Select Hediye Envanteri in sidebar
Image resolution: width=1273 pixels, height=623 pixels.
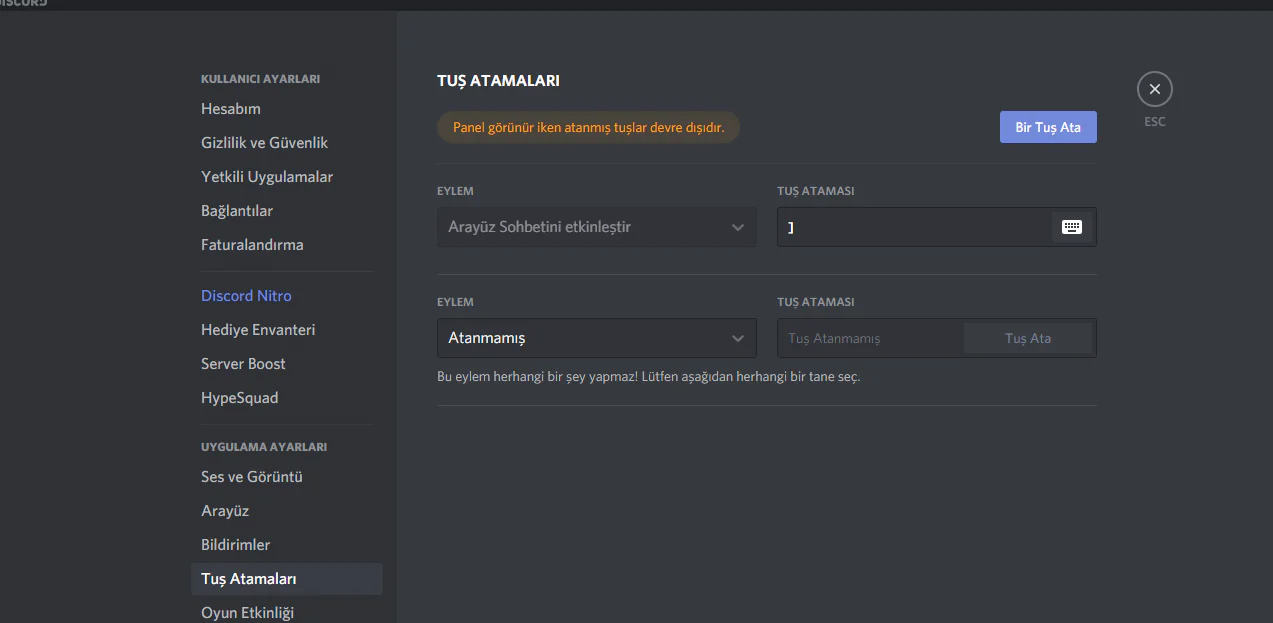tap(258, 330)
